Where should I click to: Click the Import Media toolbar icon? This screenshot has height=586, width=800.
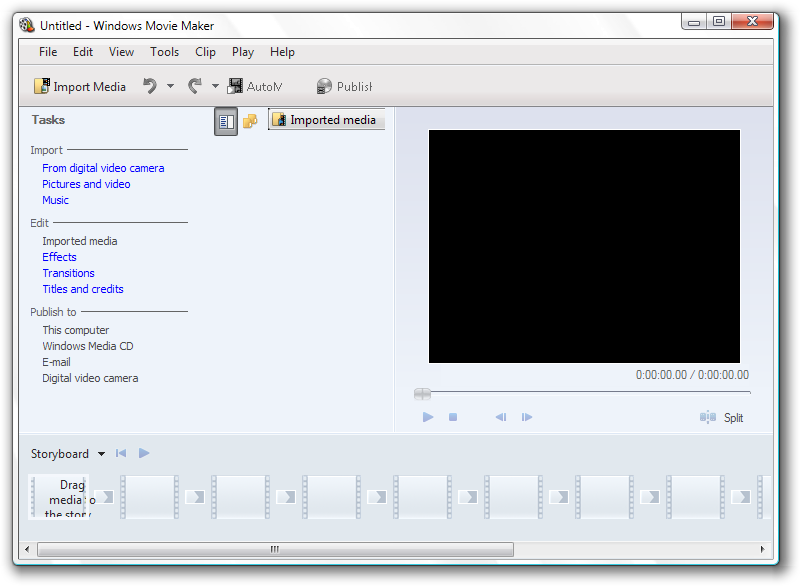coord(42,87)
